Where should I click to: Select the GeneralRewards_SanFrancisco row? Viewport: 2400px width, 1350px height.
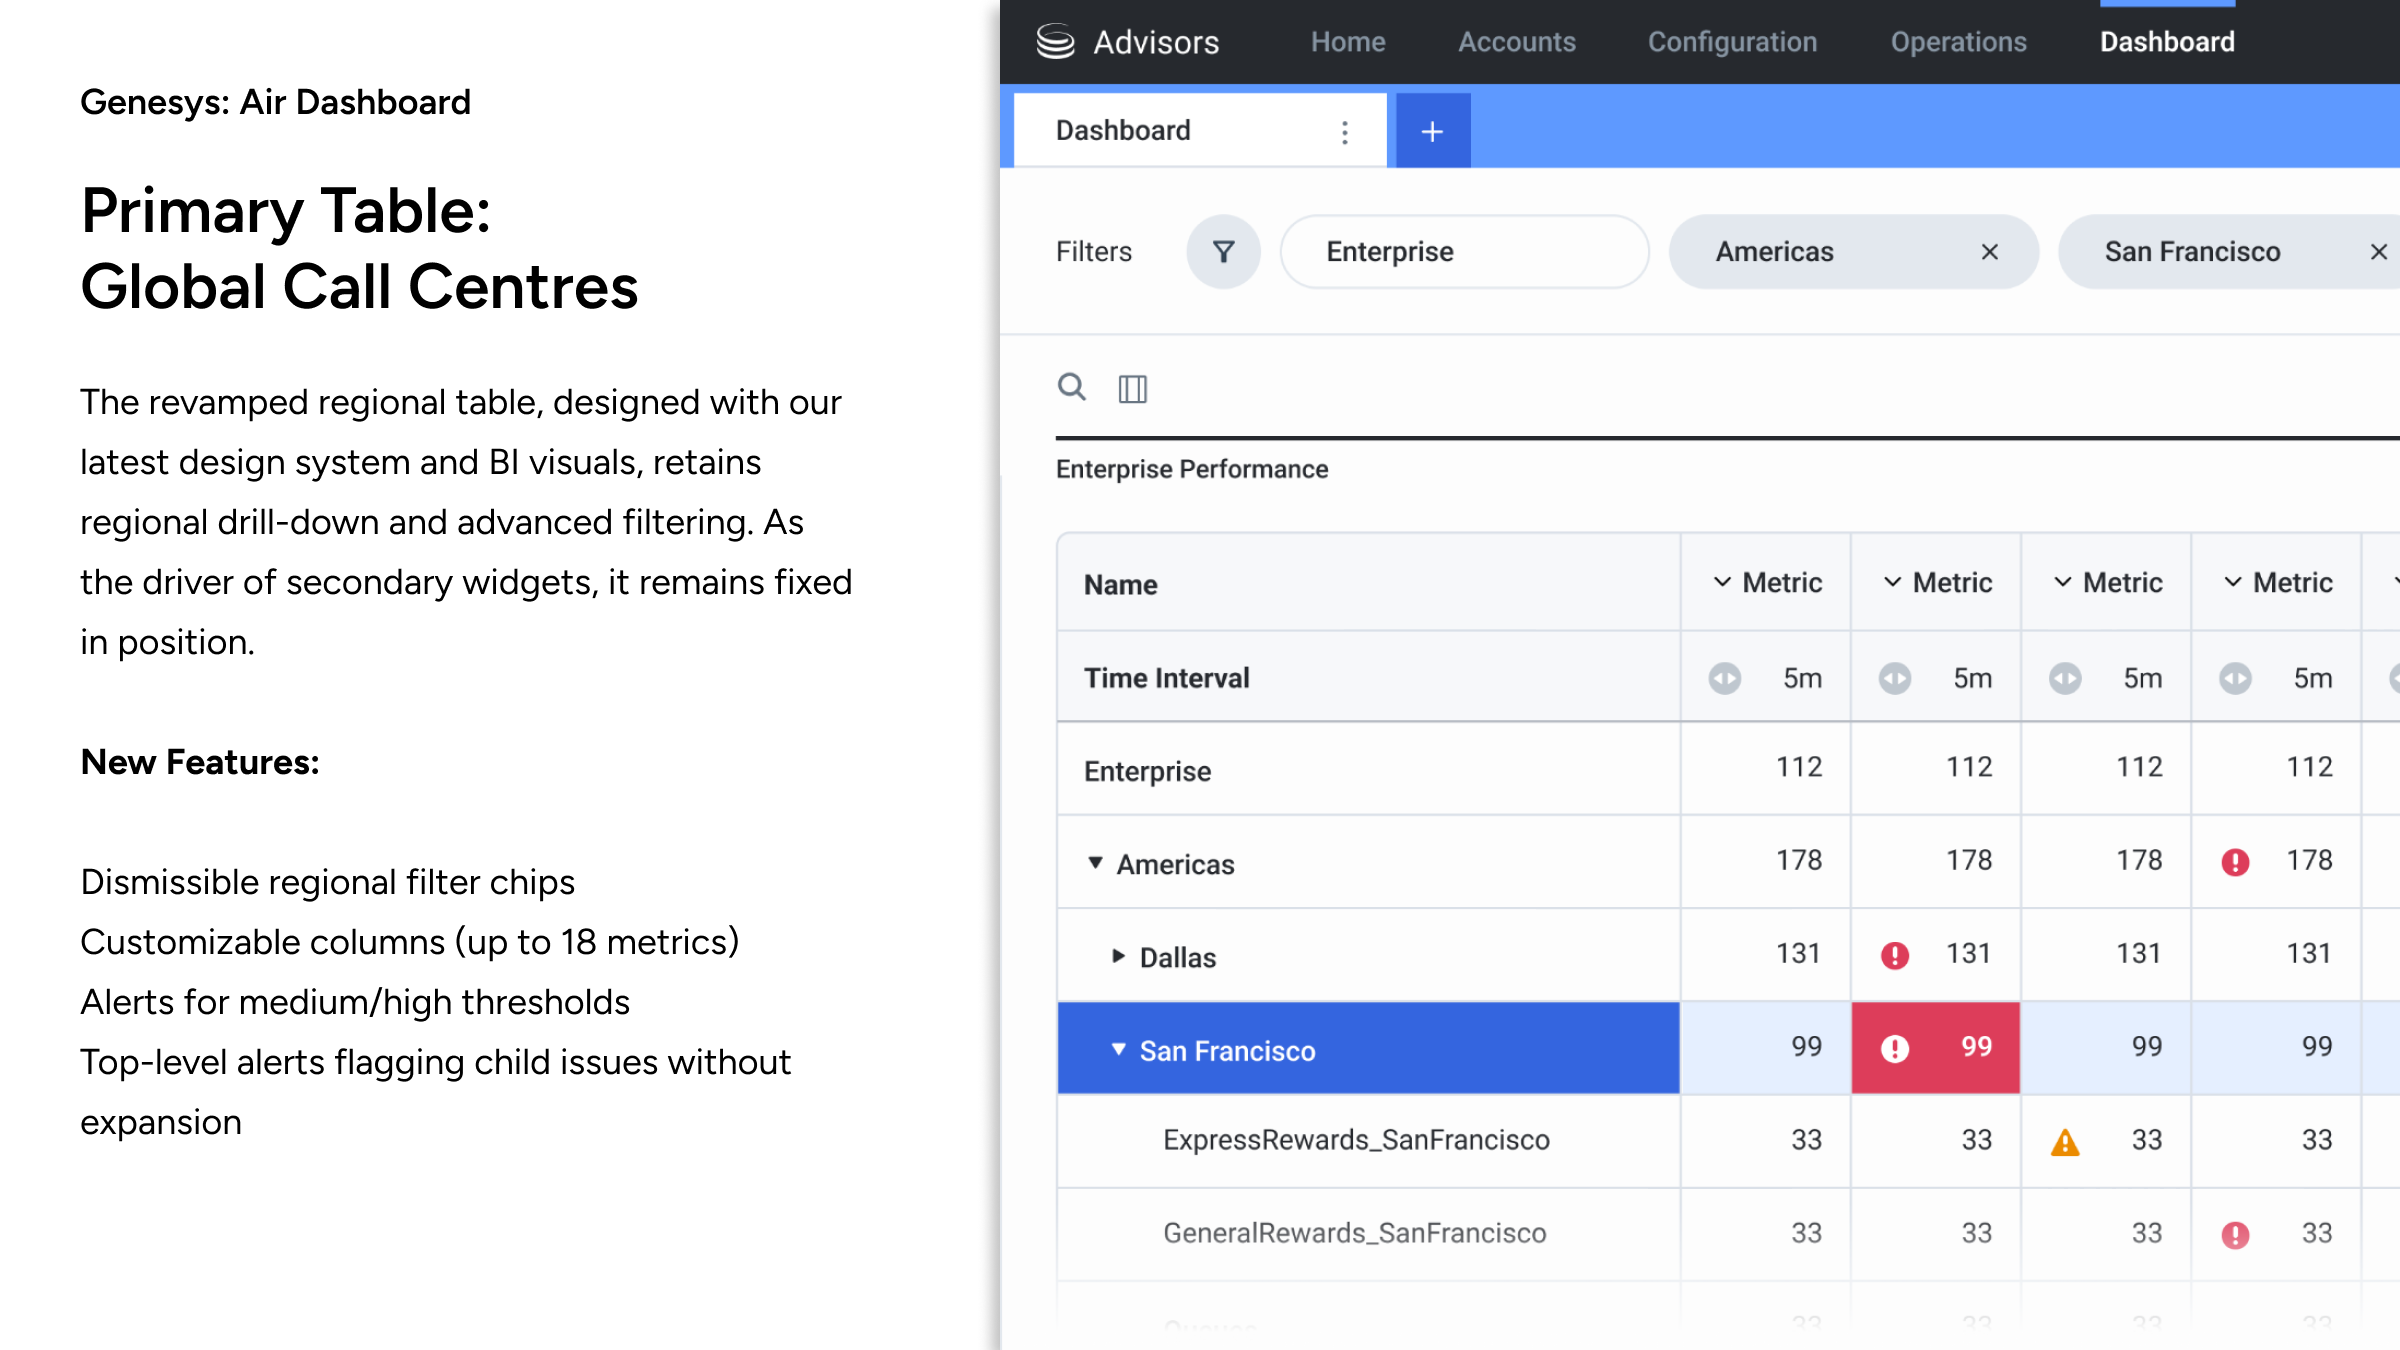pos(1354,1233)
